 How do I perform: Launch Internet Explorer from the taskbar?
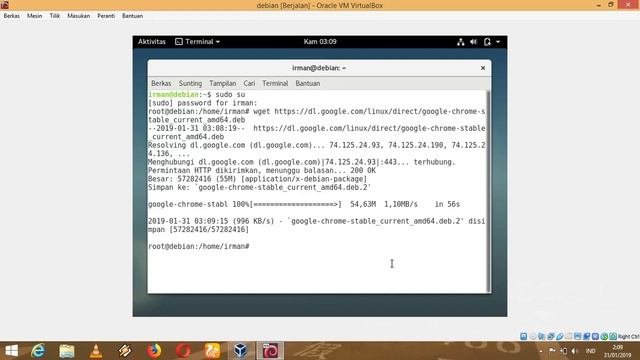[38, 351]
